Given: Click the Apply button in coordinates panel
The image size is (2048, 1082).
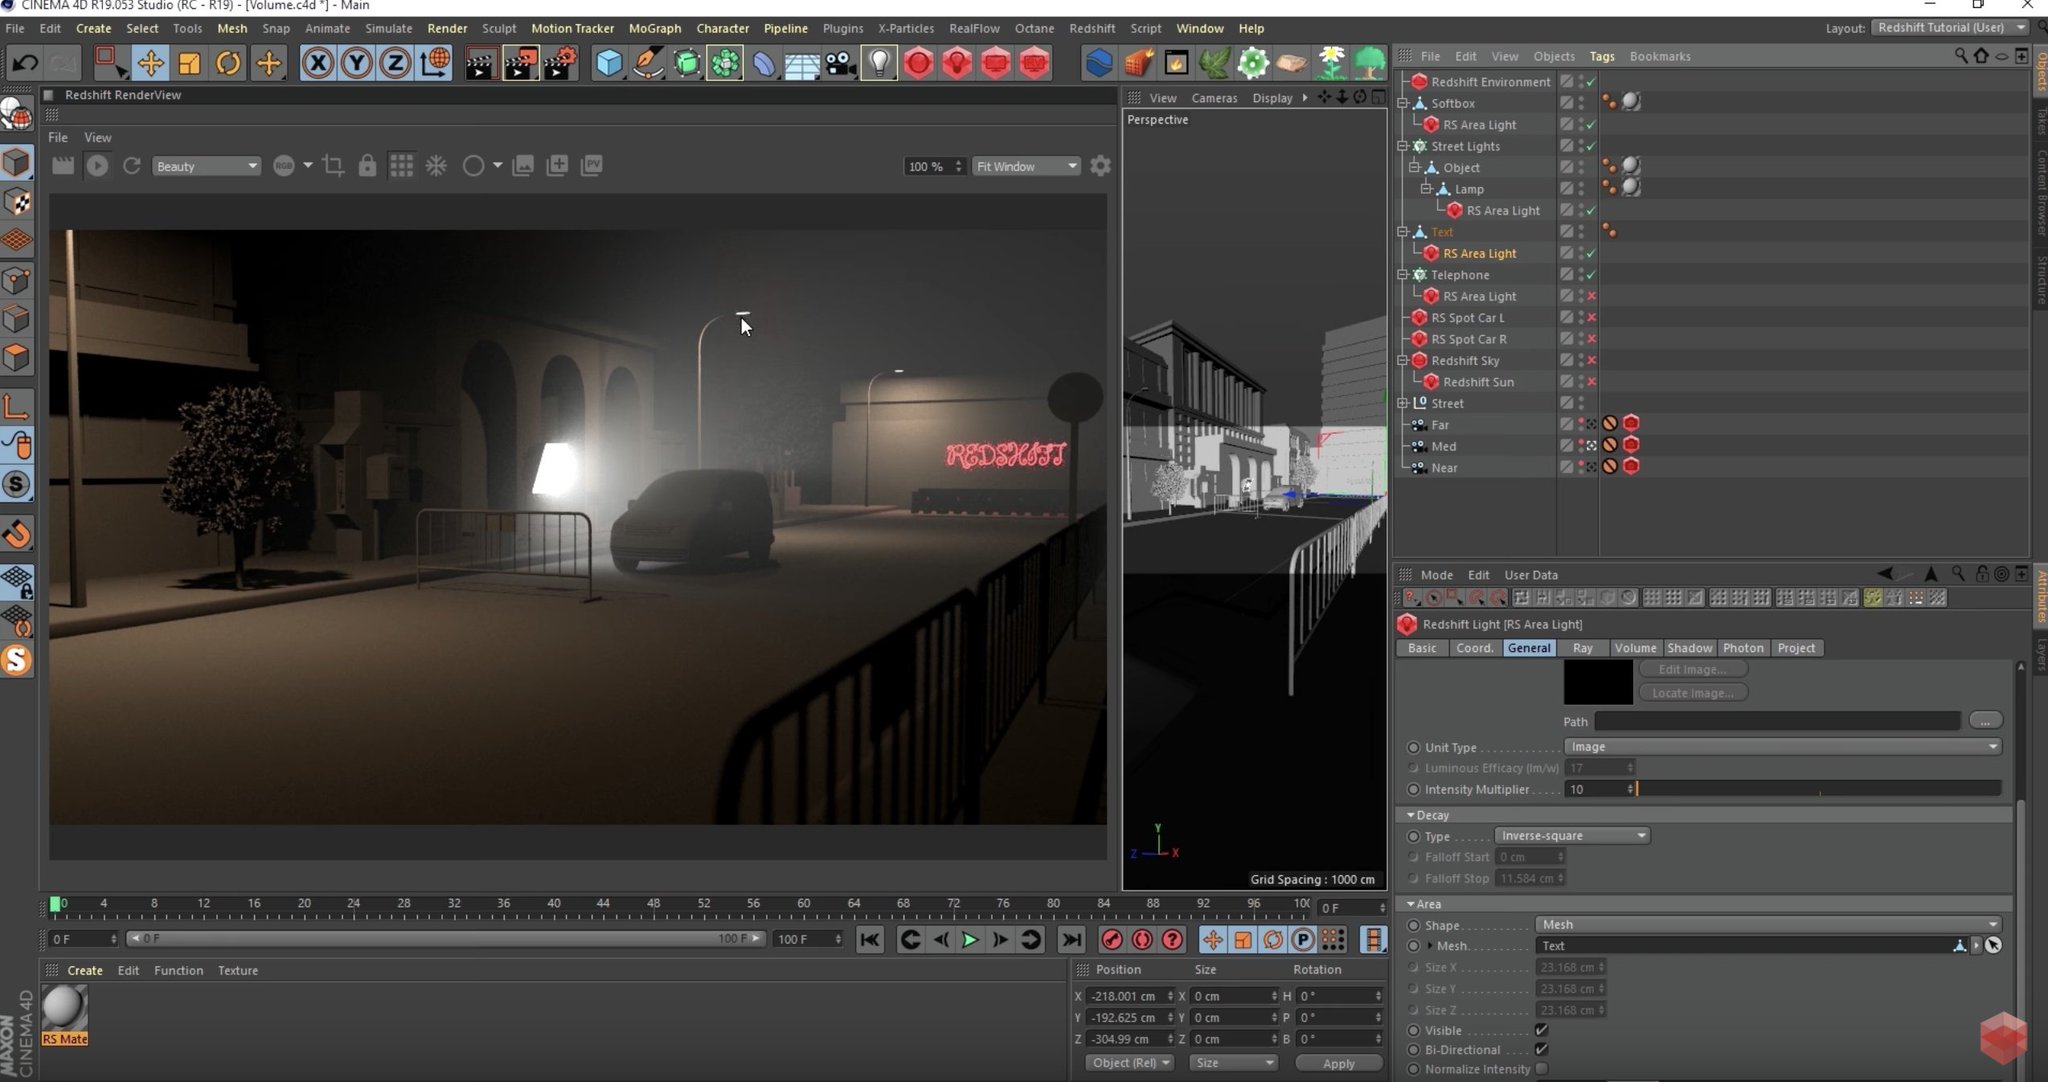Looking at the screenshot, I should tap(1338, 1063).
